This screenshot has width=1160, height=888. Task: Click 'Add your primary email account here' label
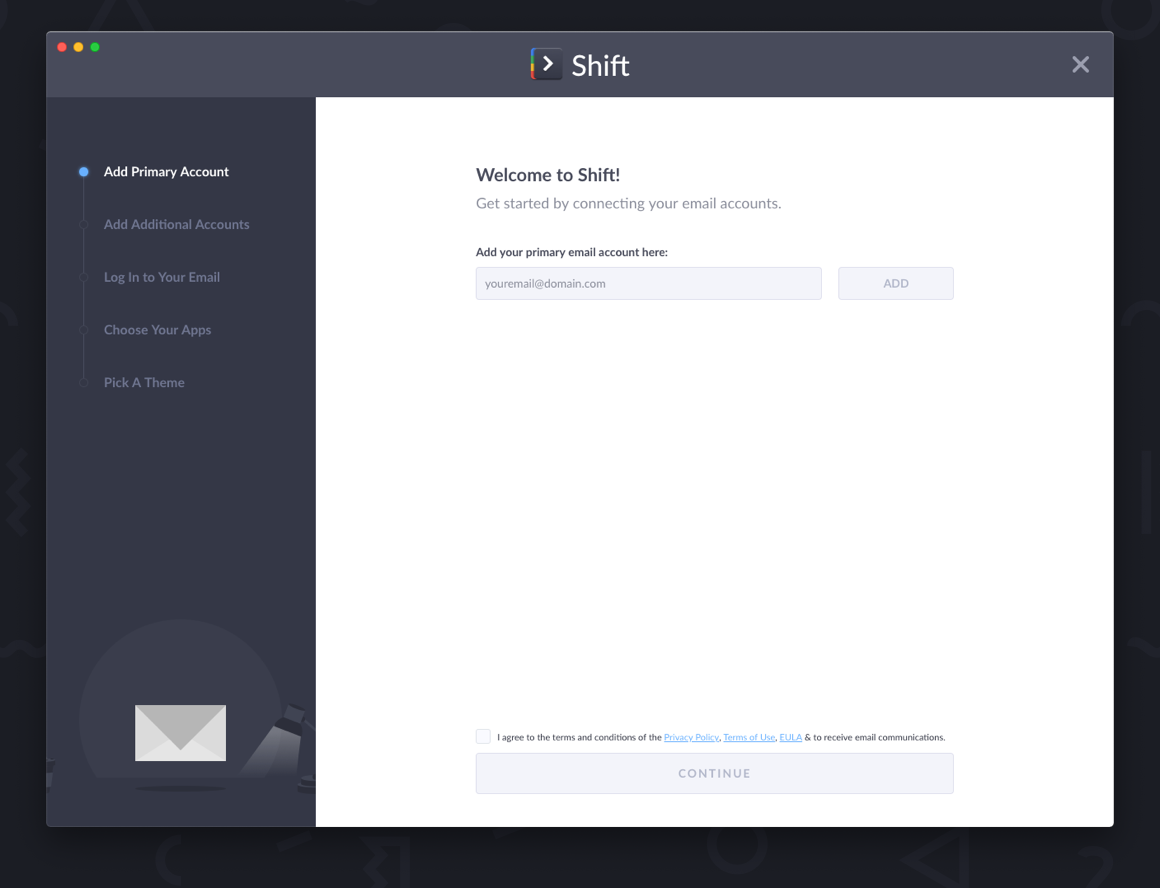tap(572, 252)
